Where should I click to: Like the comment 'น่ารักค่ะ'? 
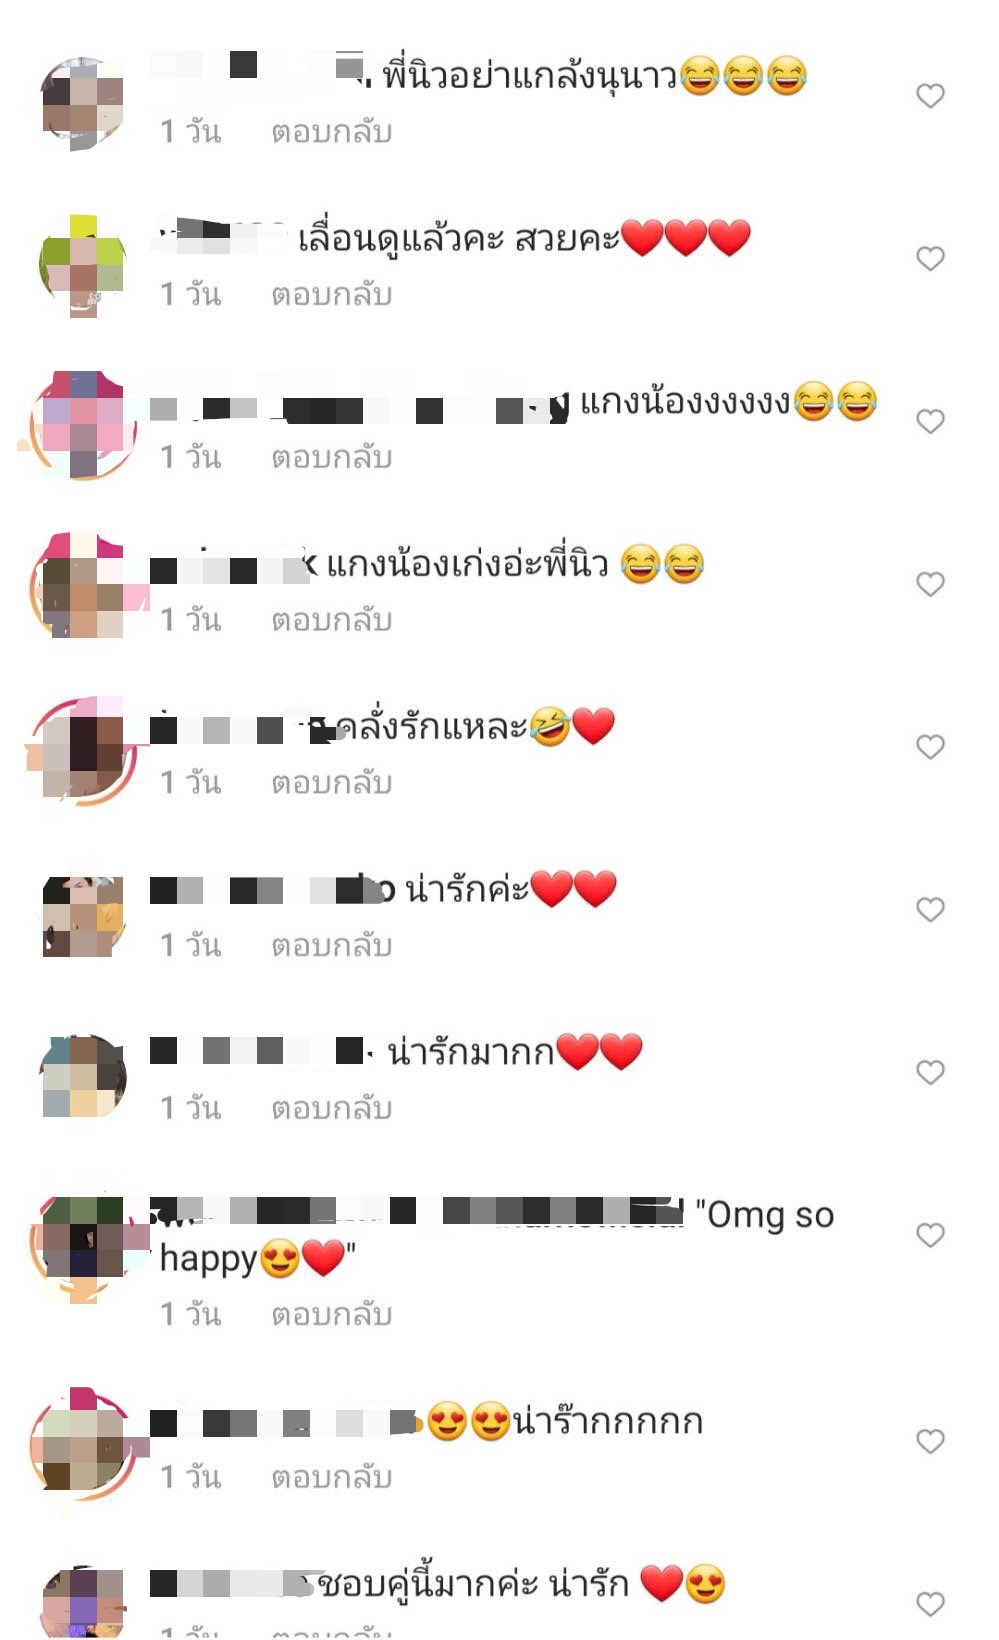[930, 910]
